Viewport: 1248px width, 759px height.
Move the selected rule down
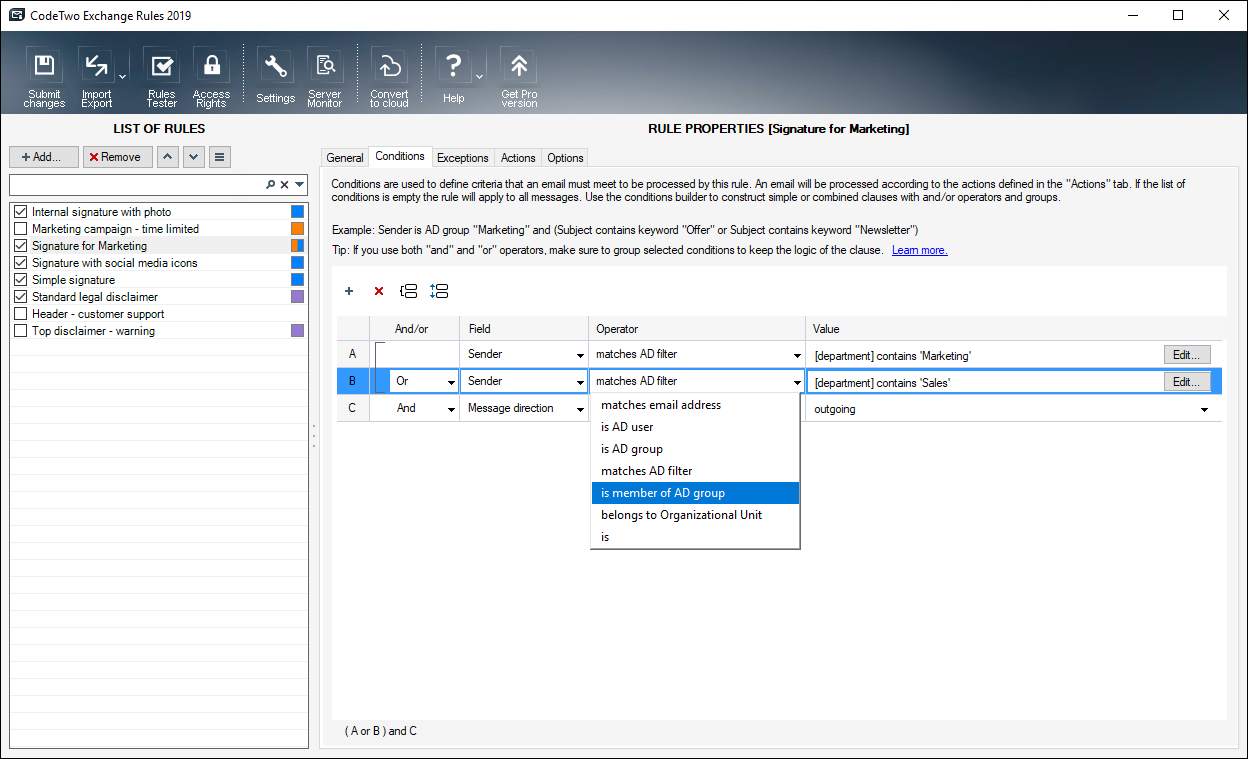(x=194, y=157)
